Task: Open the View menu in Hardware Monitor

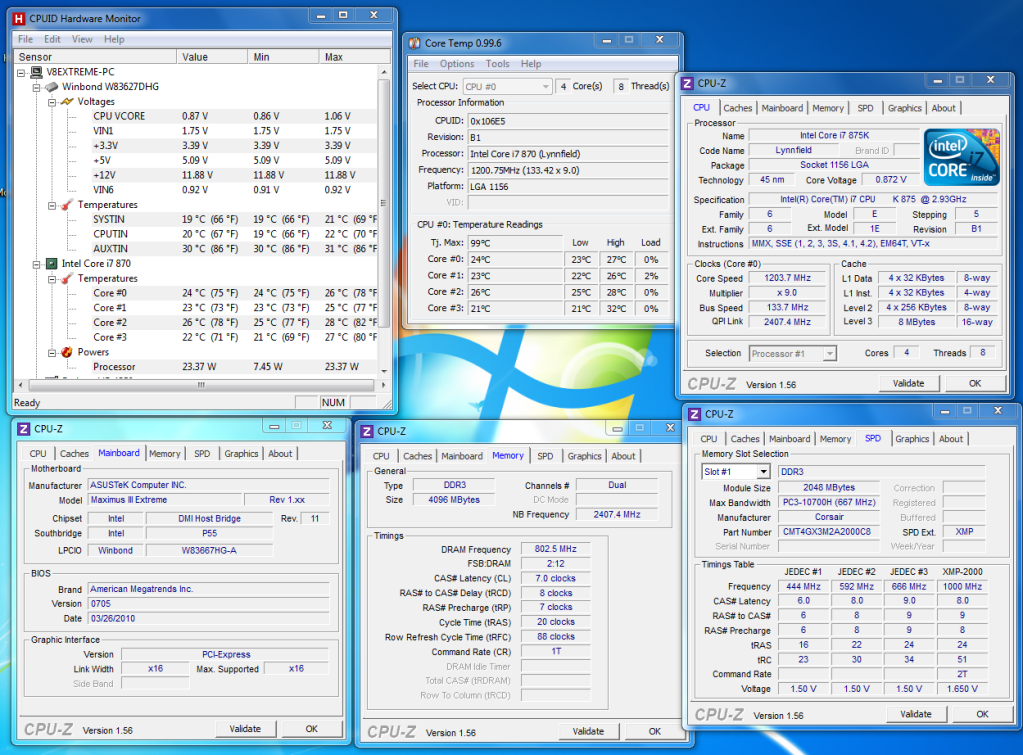Action: click(82, 39)
